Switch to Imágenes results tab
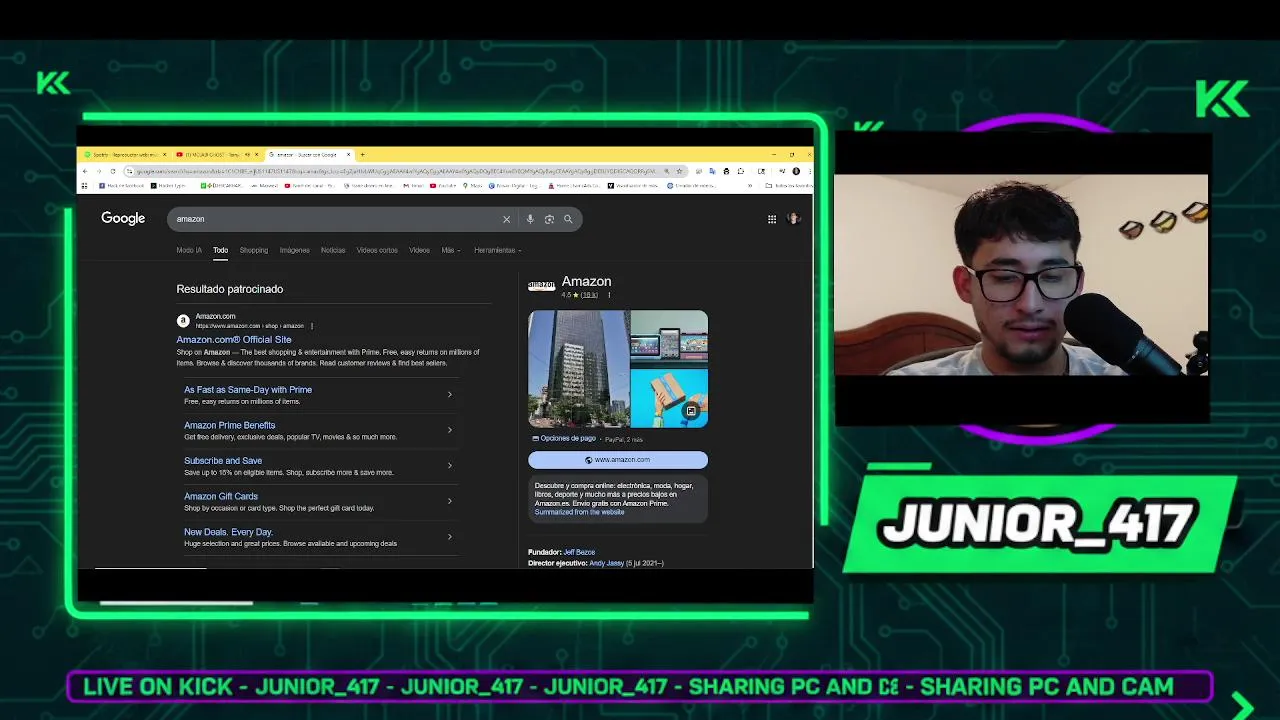 pyautogui.click(x=295, y=250)
